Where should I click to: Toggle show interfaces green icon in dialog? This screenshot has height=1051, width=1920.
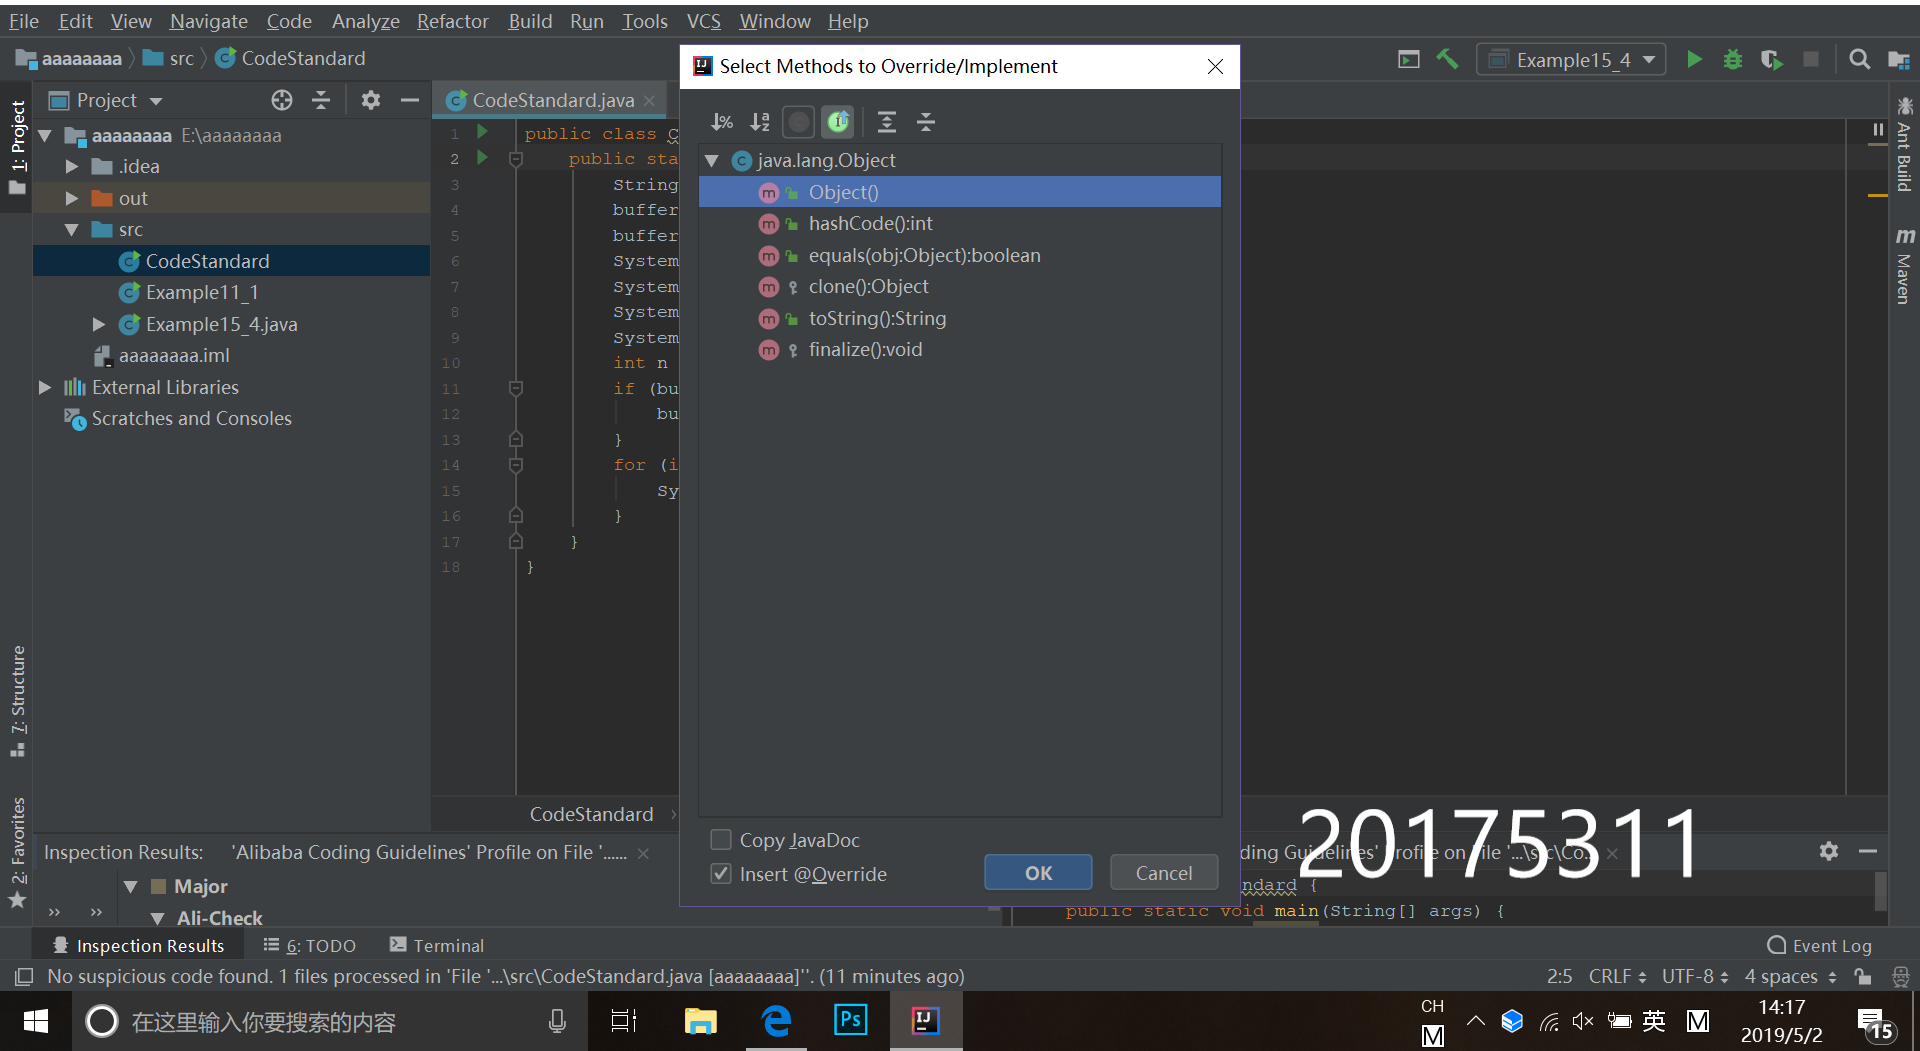838,122
